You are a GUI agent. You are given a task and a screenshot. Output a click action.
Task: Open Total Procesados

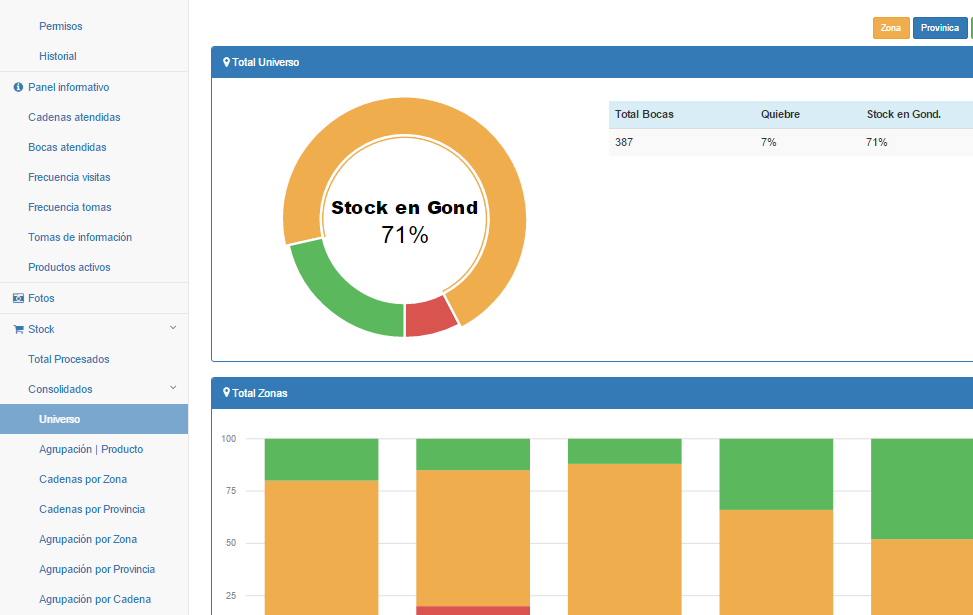pos(68,359)
